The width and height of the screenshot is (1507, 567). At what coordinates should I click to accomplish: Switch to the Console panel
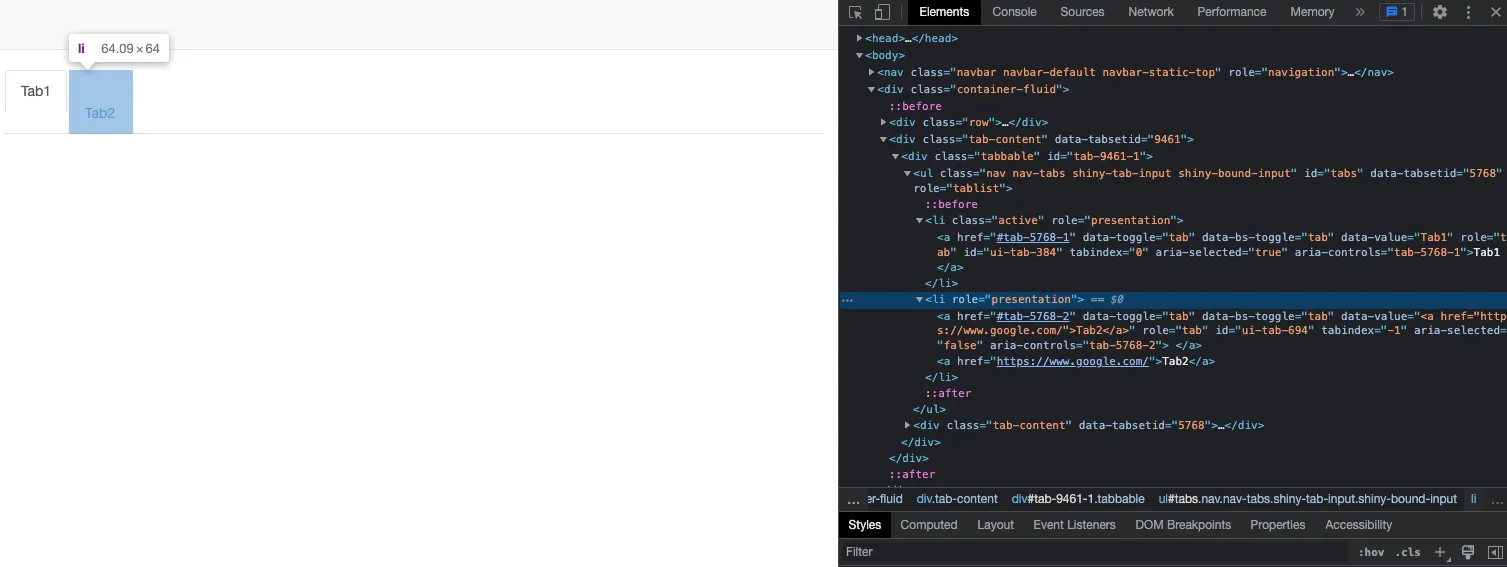[1014, 12]
